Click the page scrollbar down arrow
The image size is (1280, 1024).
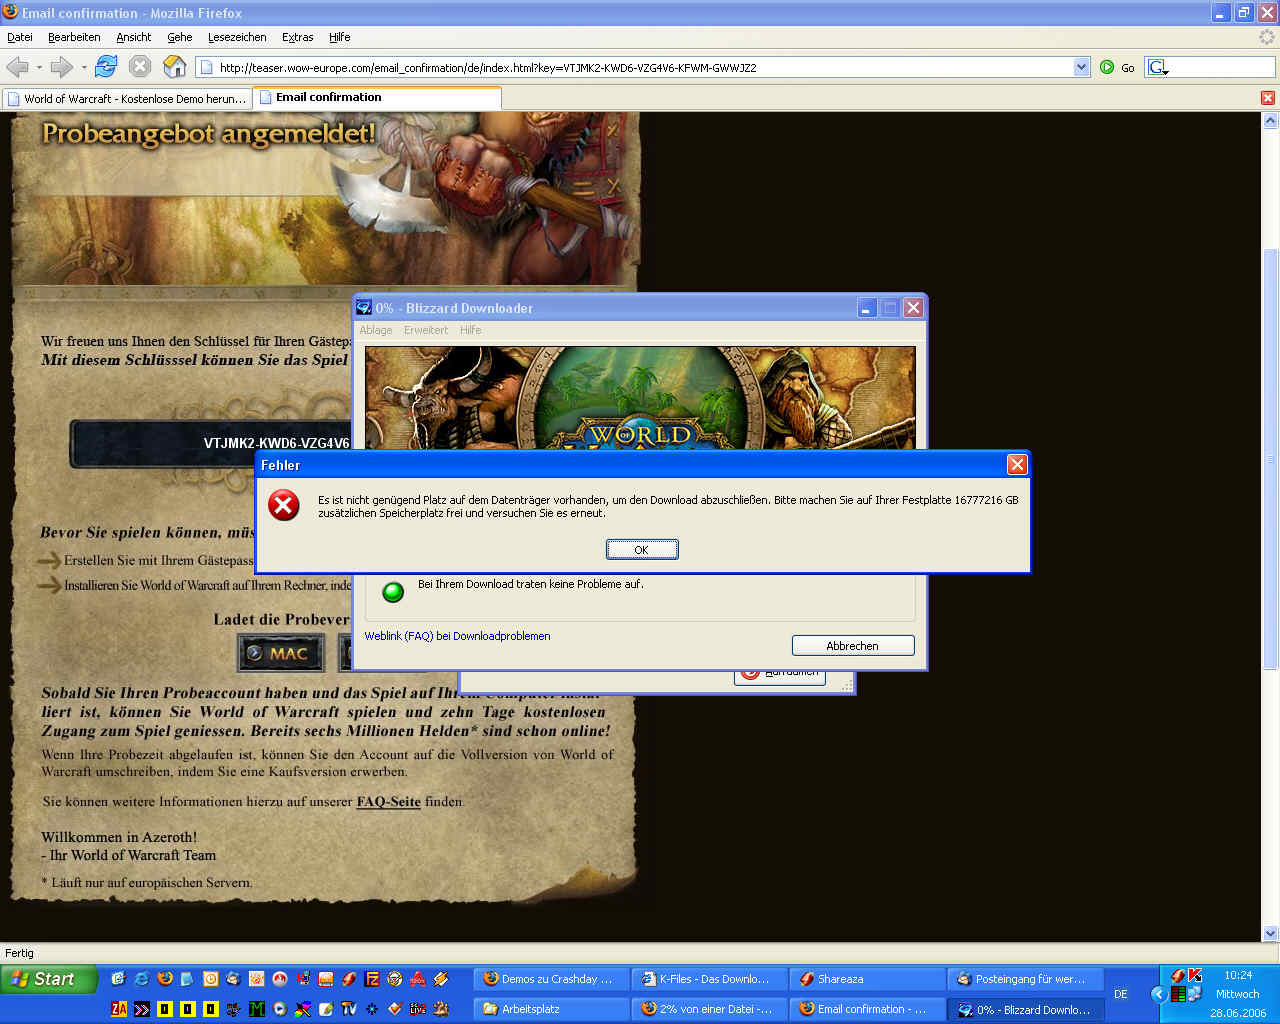[x=1271, y=933]
